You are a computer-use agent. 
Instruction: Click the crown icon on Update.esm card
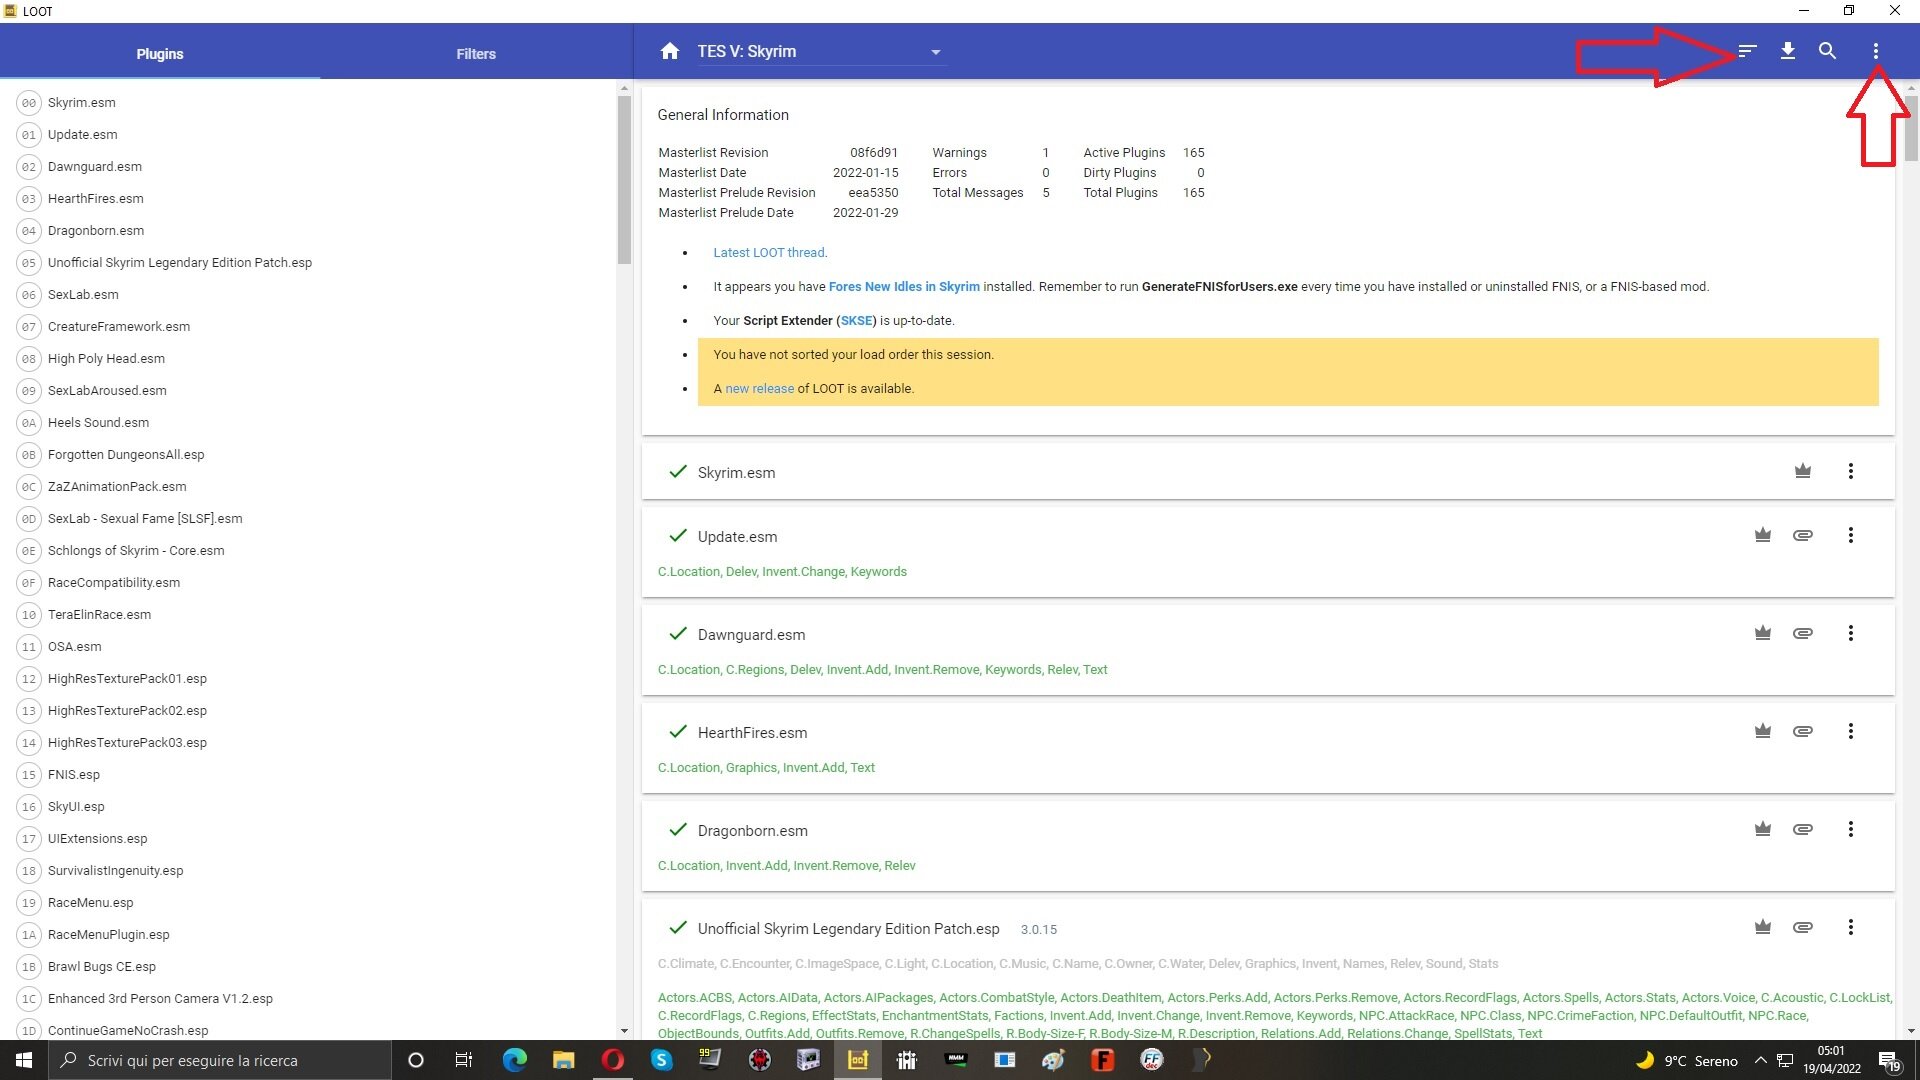coord(1763,535)
